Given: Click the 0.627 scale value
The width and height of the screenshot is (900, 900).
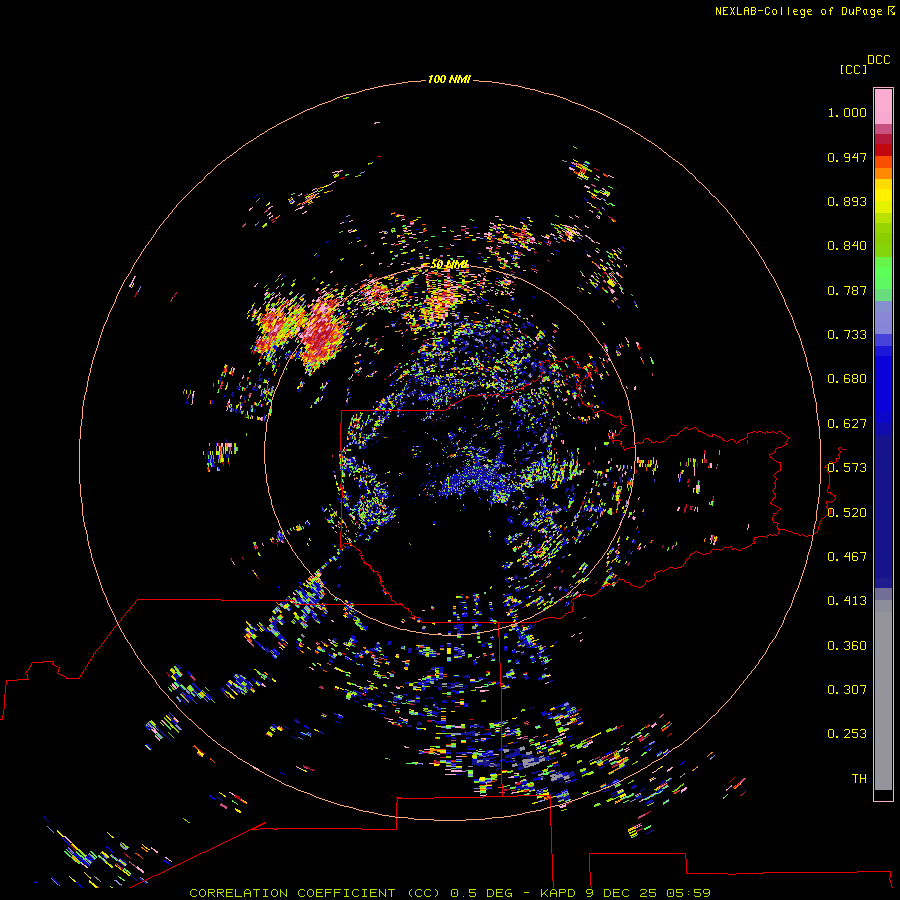Looking at the screenshot, I should point(847,424).
